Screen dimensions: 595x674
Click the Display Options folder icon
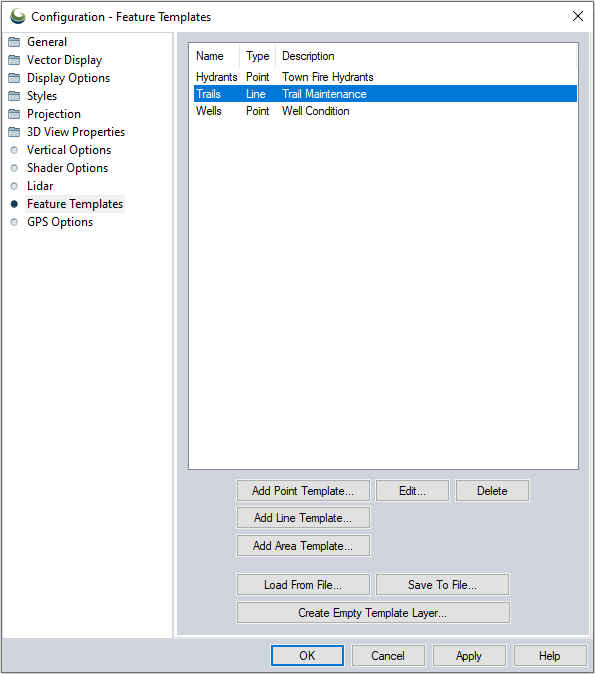[x=14, y=78]
